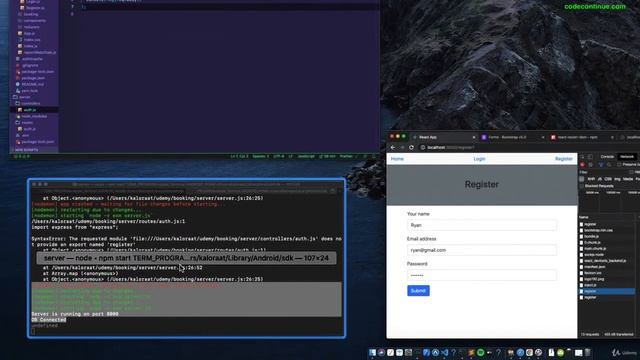Close the Forms Bootstrap browser tab

[x=543, y=137]
